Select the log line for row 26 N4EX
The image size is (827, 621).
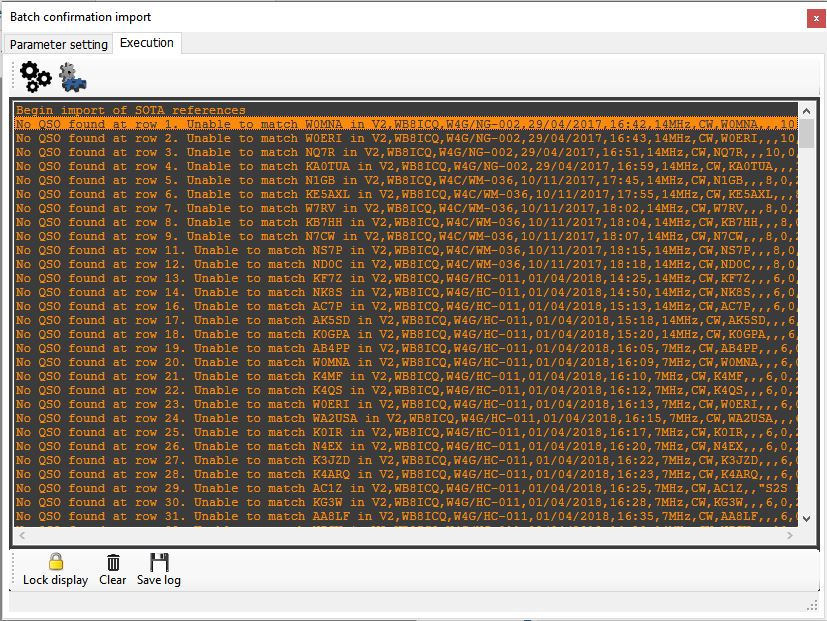(x=406, y=446)
